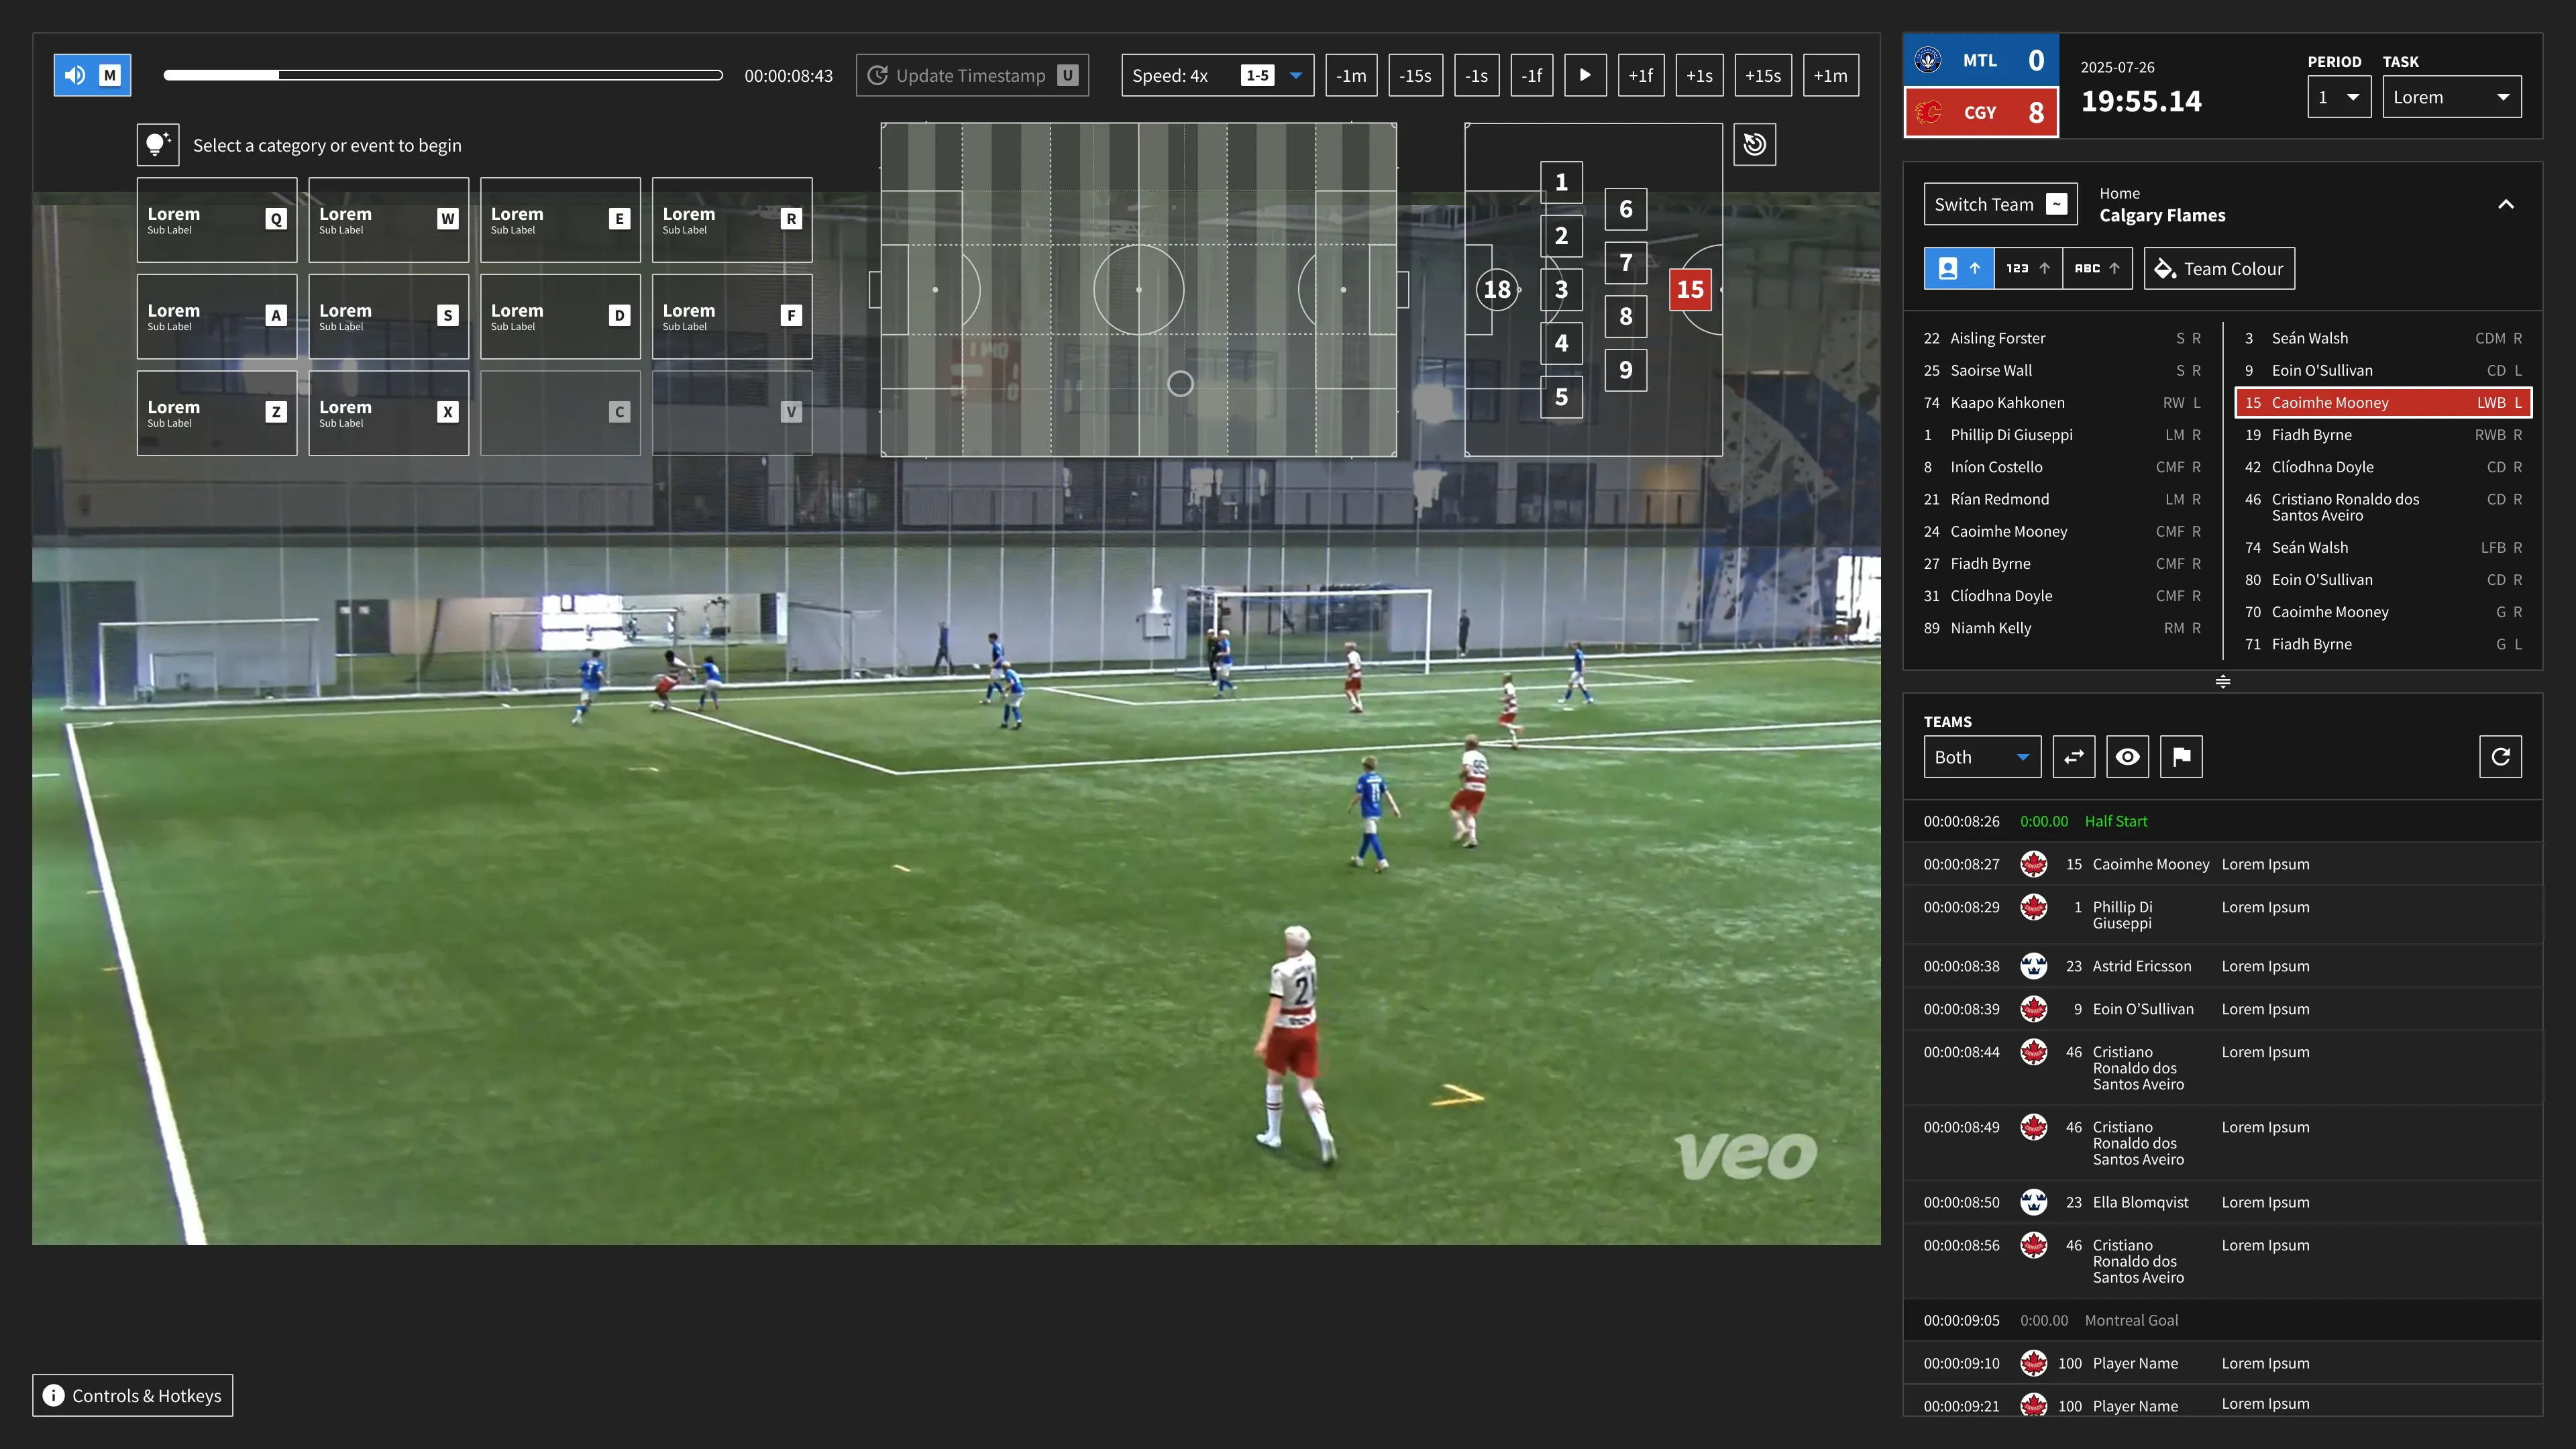2576x1449 pixels.
Task: Select the Lorem category with hotkey R
Action: (732, 220)
